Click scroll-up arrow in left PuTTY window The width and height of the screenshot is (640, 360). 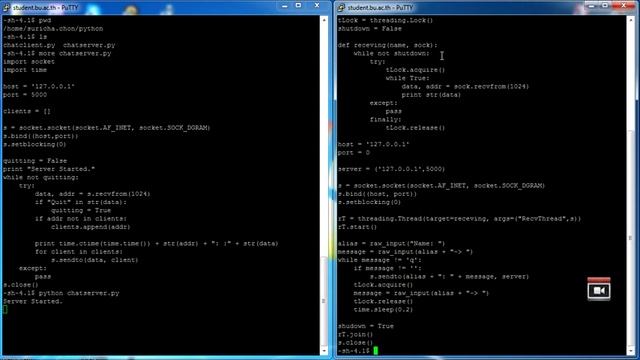(324, 20)
